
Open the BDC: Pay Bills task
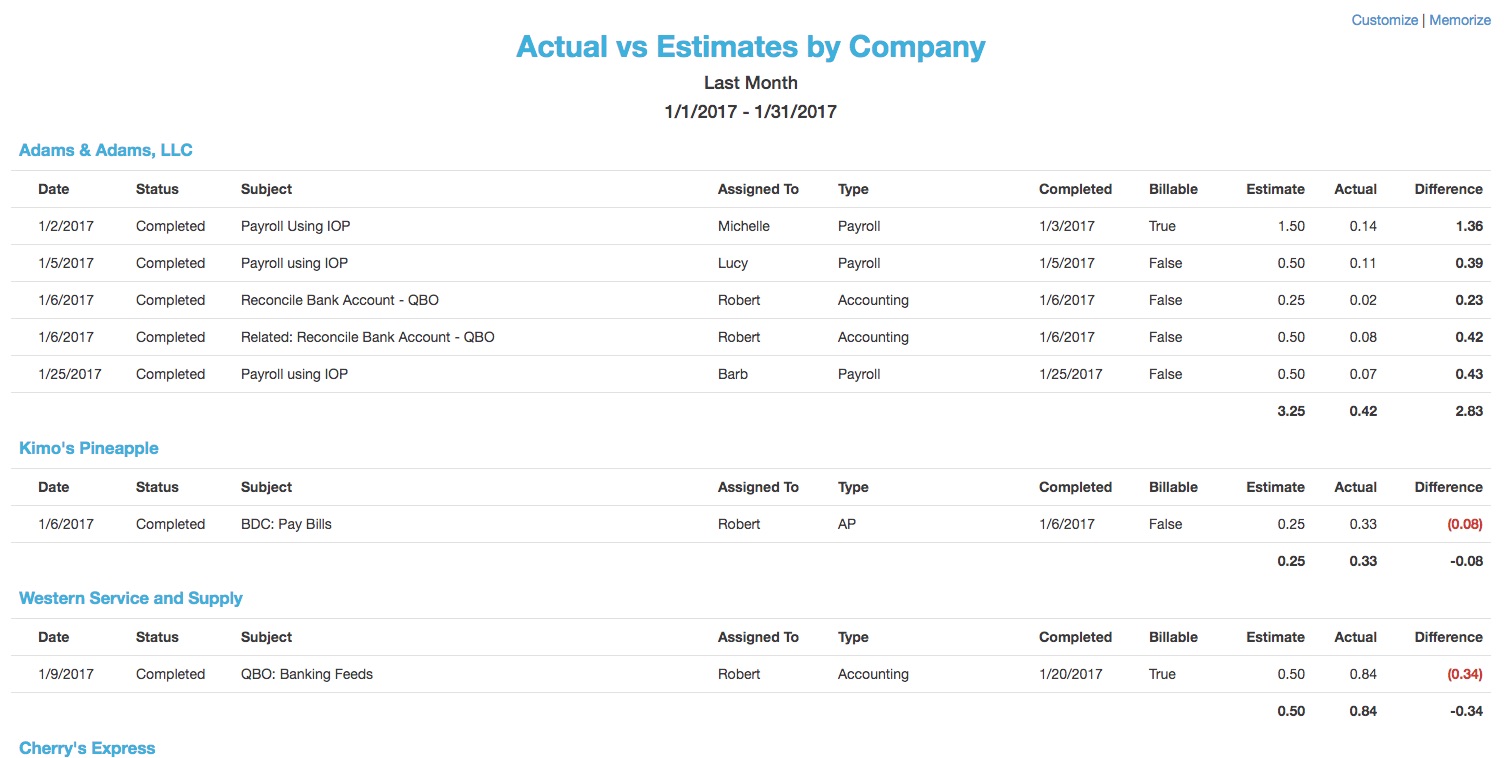tap(751, 524)
